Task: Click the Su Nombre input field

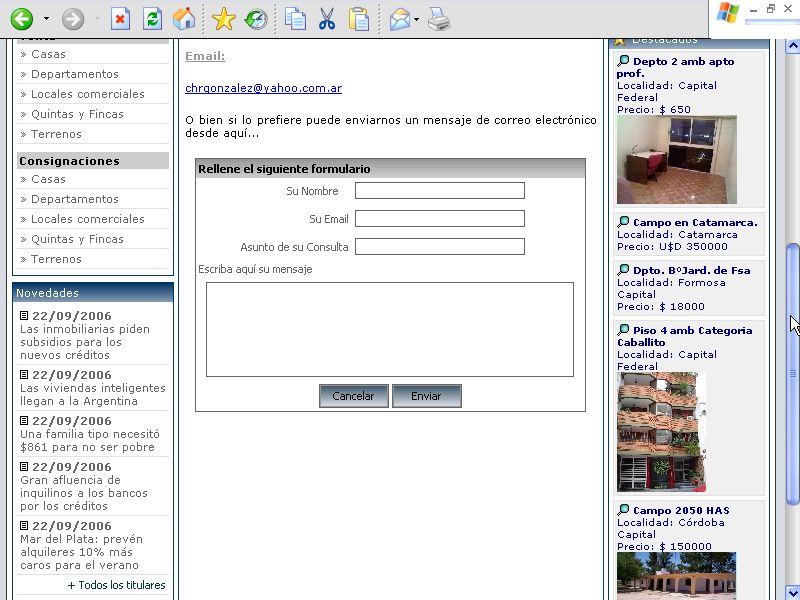Action: tap(440, 191)
